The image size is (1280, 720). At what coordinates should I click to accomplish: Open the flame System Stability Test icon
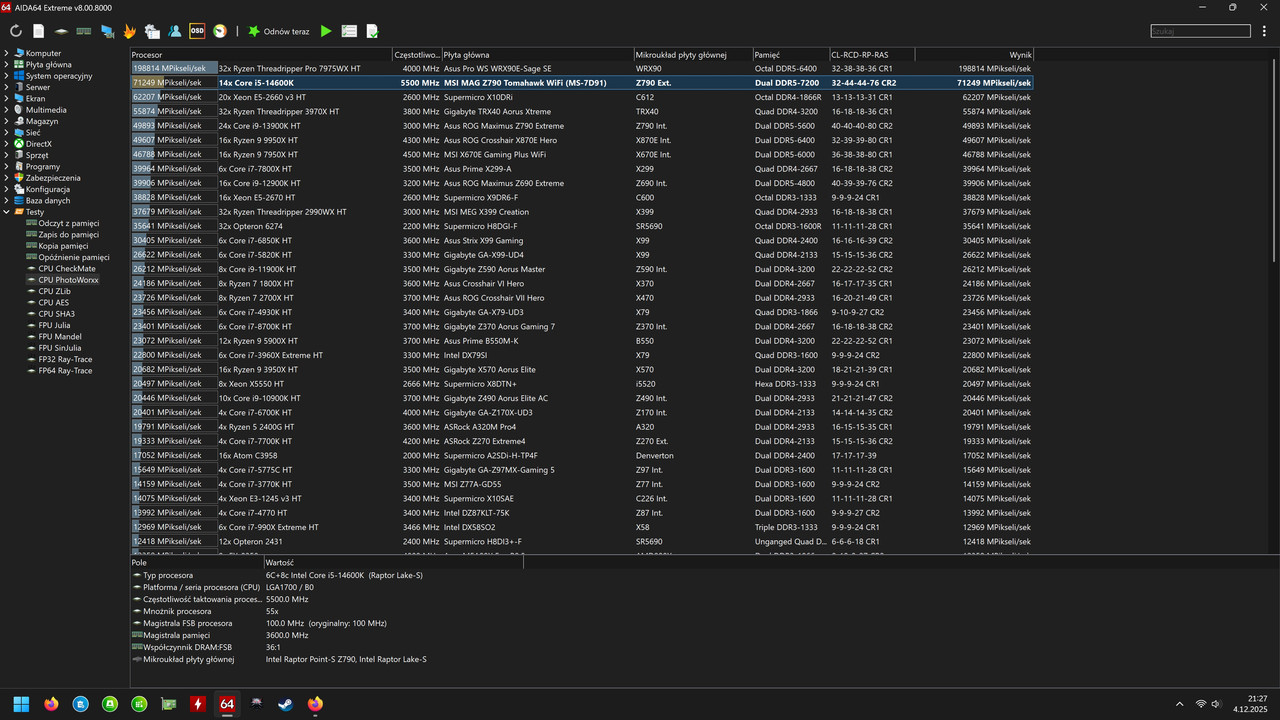(x=129, y=31)
